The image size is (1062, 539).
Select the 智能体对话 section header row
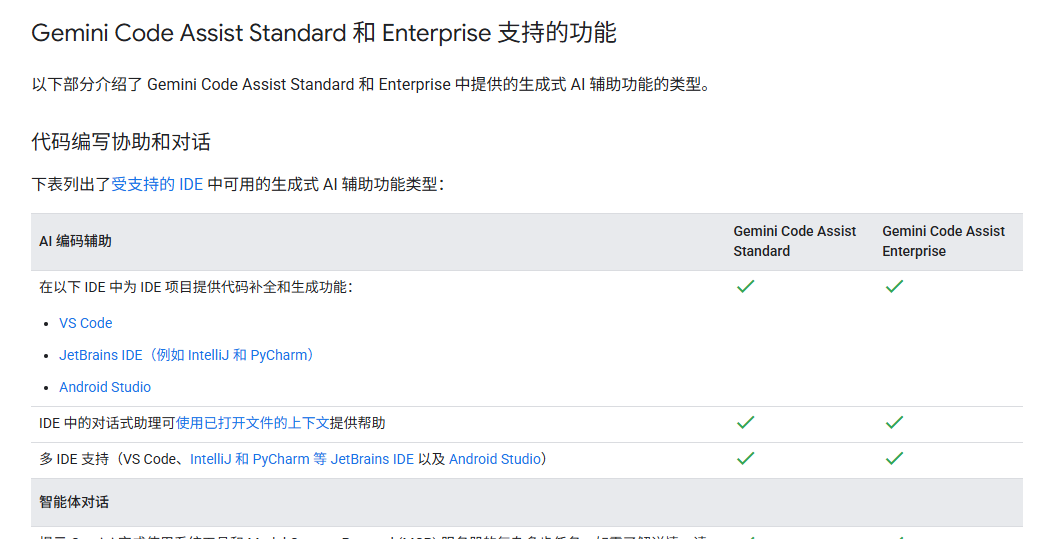74,501
